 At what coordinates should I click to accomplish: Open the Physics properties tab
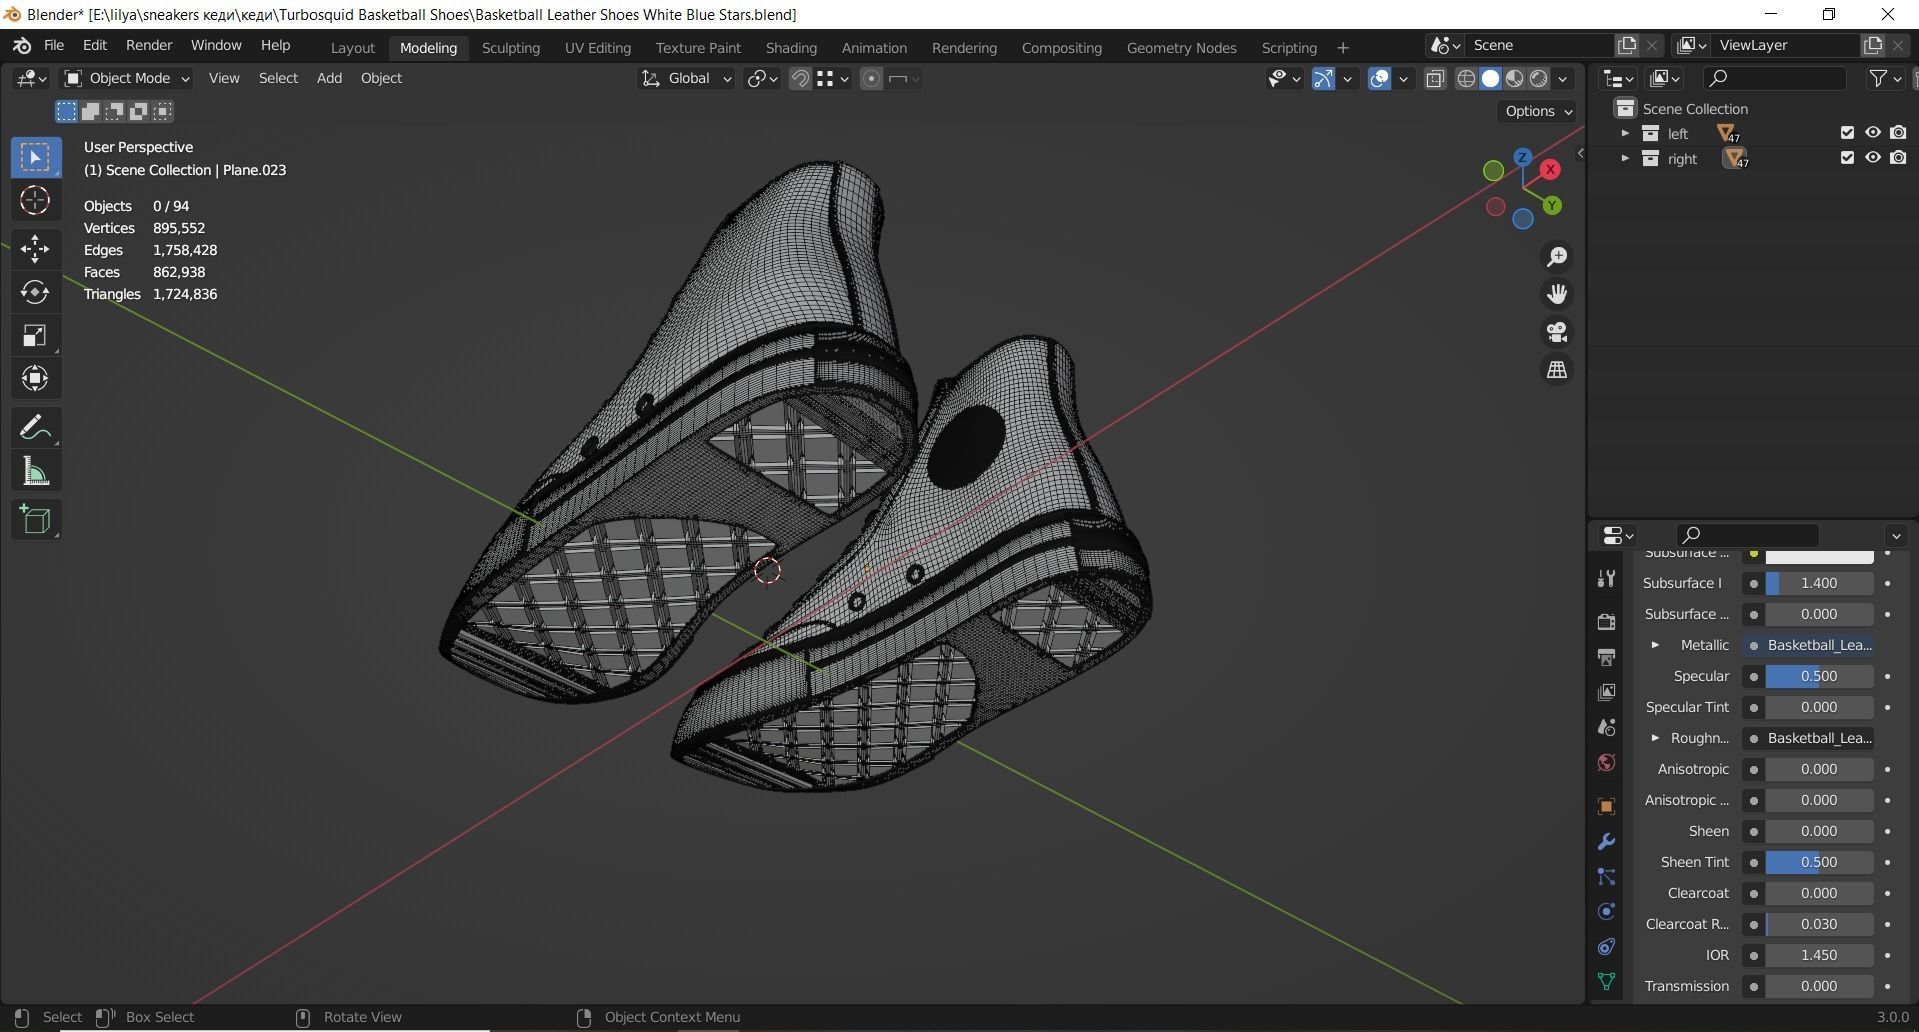coord(1606,912)
